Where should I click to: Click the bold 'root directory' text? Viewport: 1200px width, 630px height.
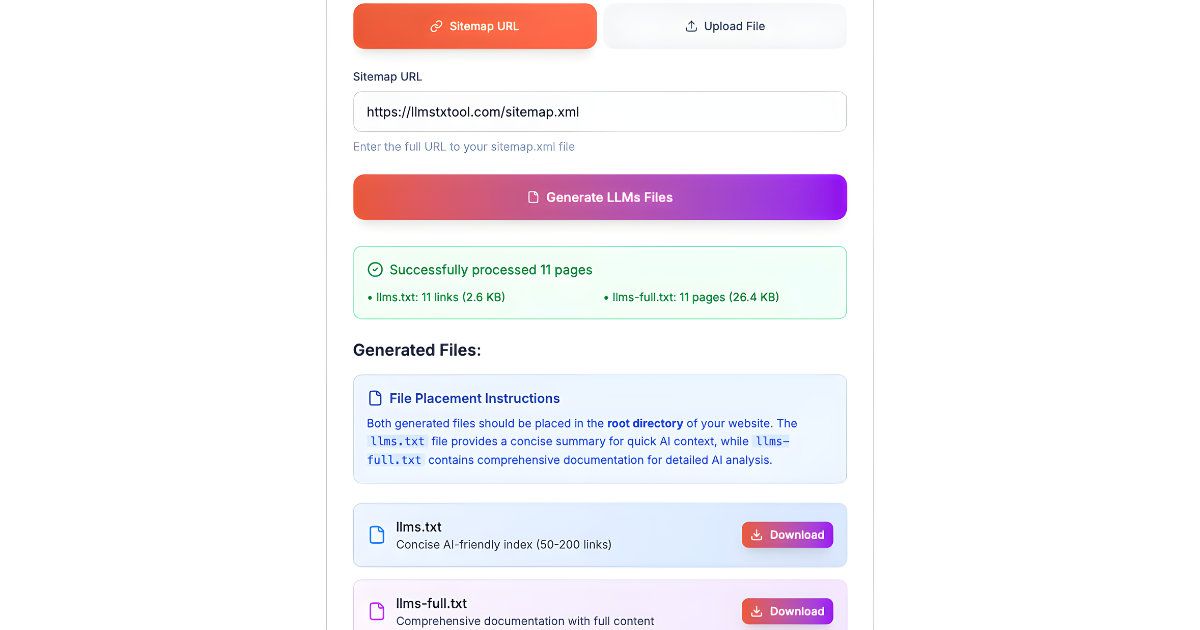pyautogui.click(x=645, y=423)
